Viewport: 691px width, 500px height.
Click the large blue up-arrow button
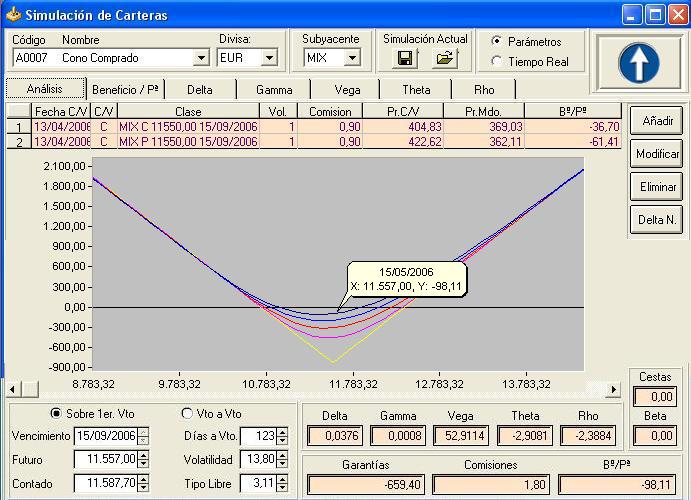coord(638,63)
